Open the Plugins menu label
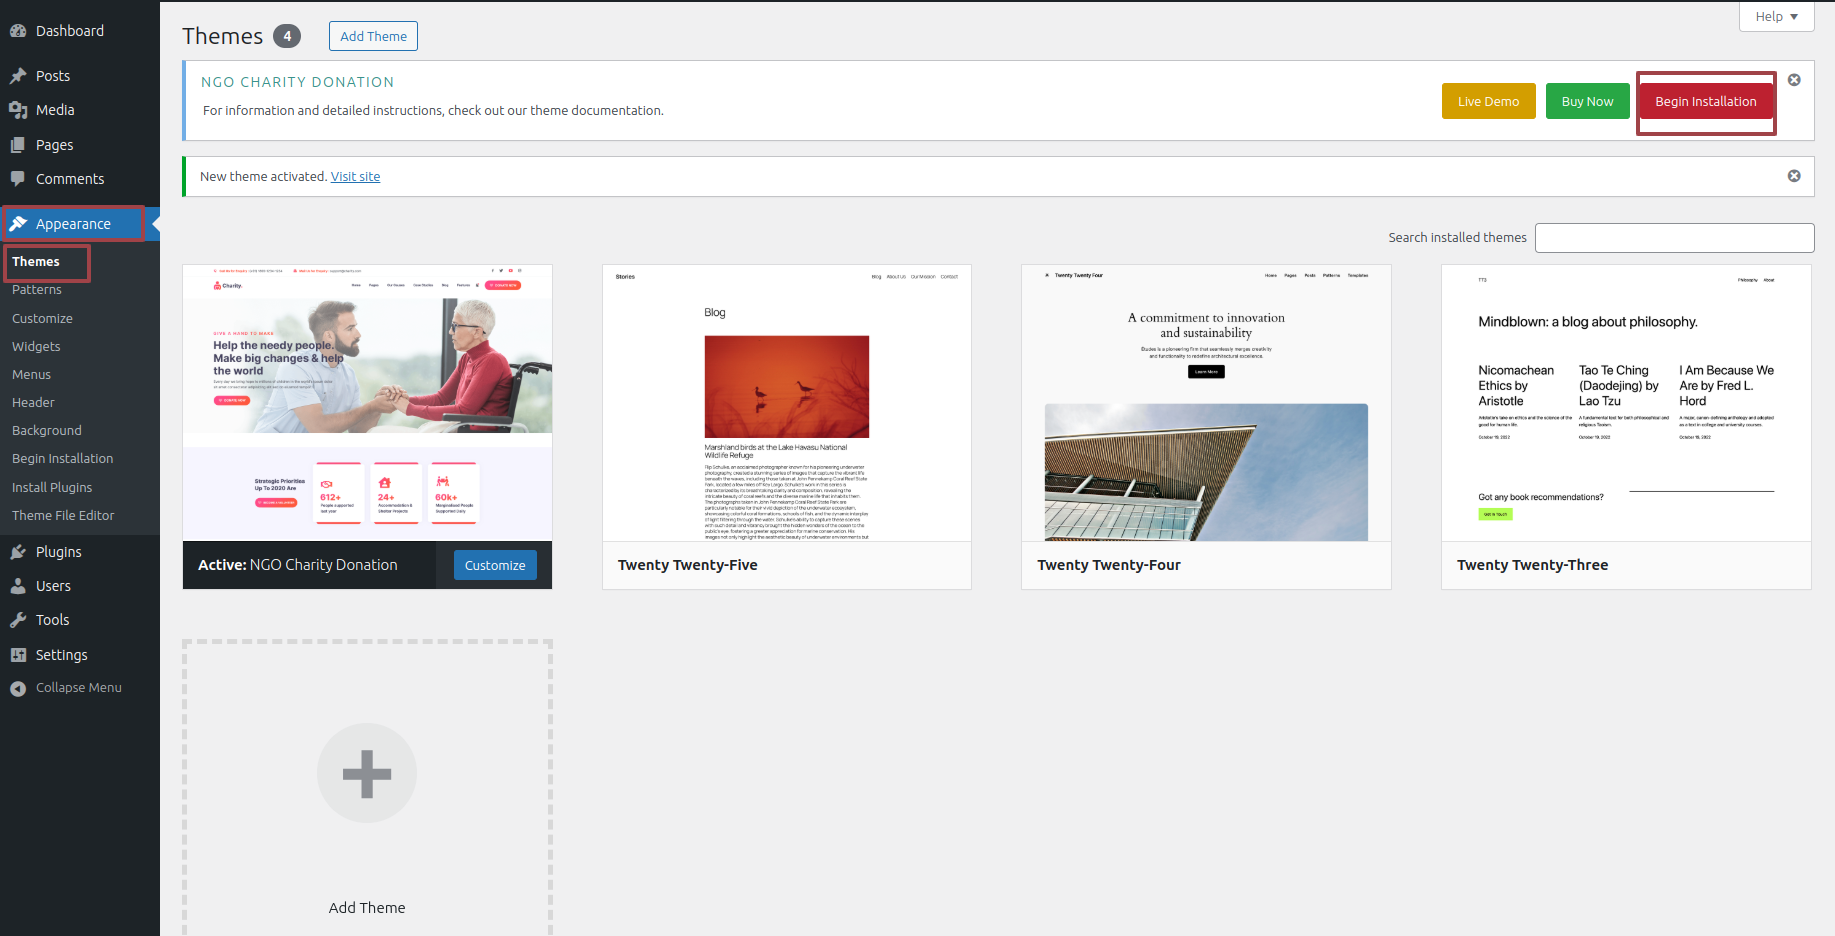Viewport: 1835px width, 936px height. point(59,552)
